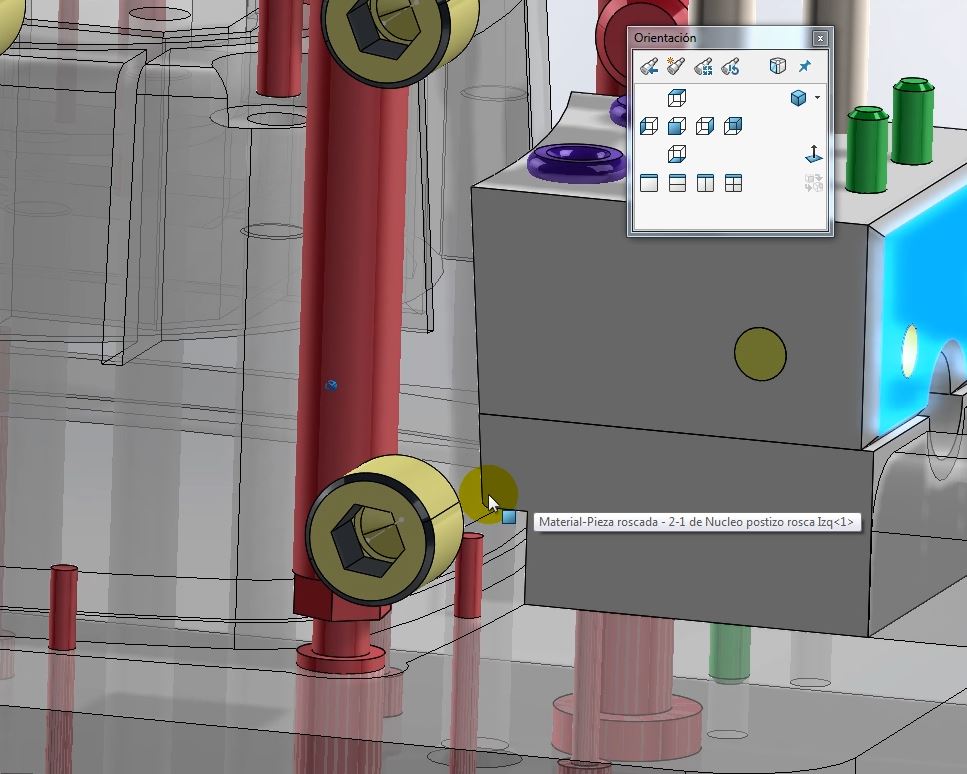Switch to Front view orientation
The width and height of the screenshot is (967, 774).
coord(677,126)
